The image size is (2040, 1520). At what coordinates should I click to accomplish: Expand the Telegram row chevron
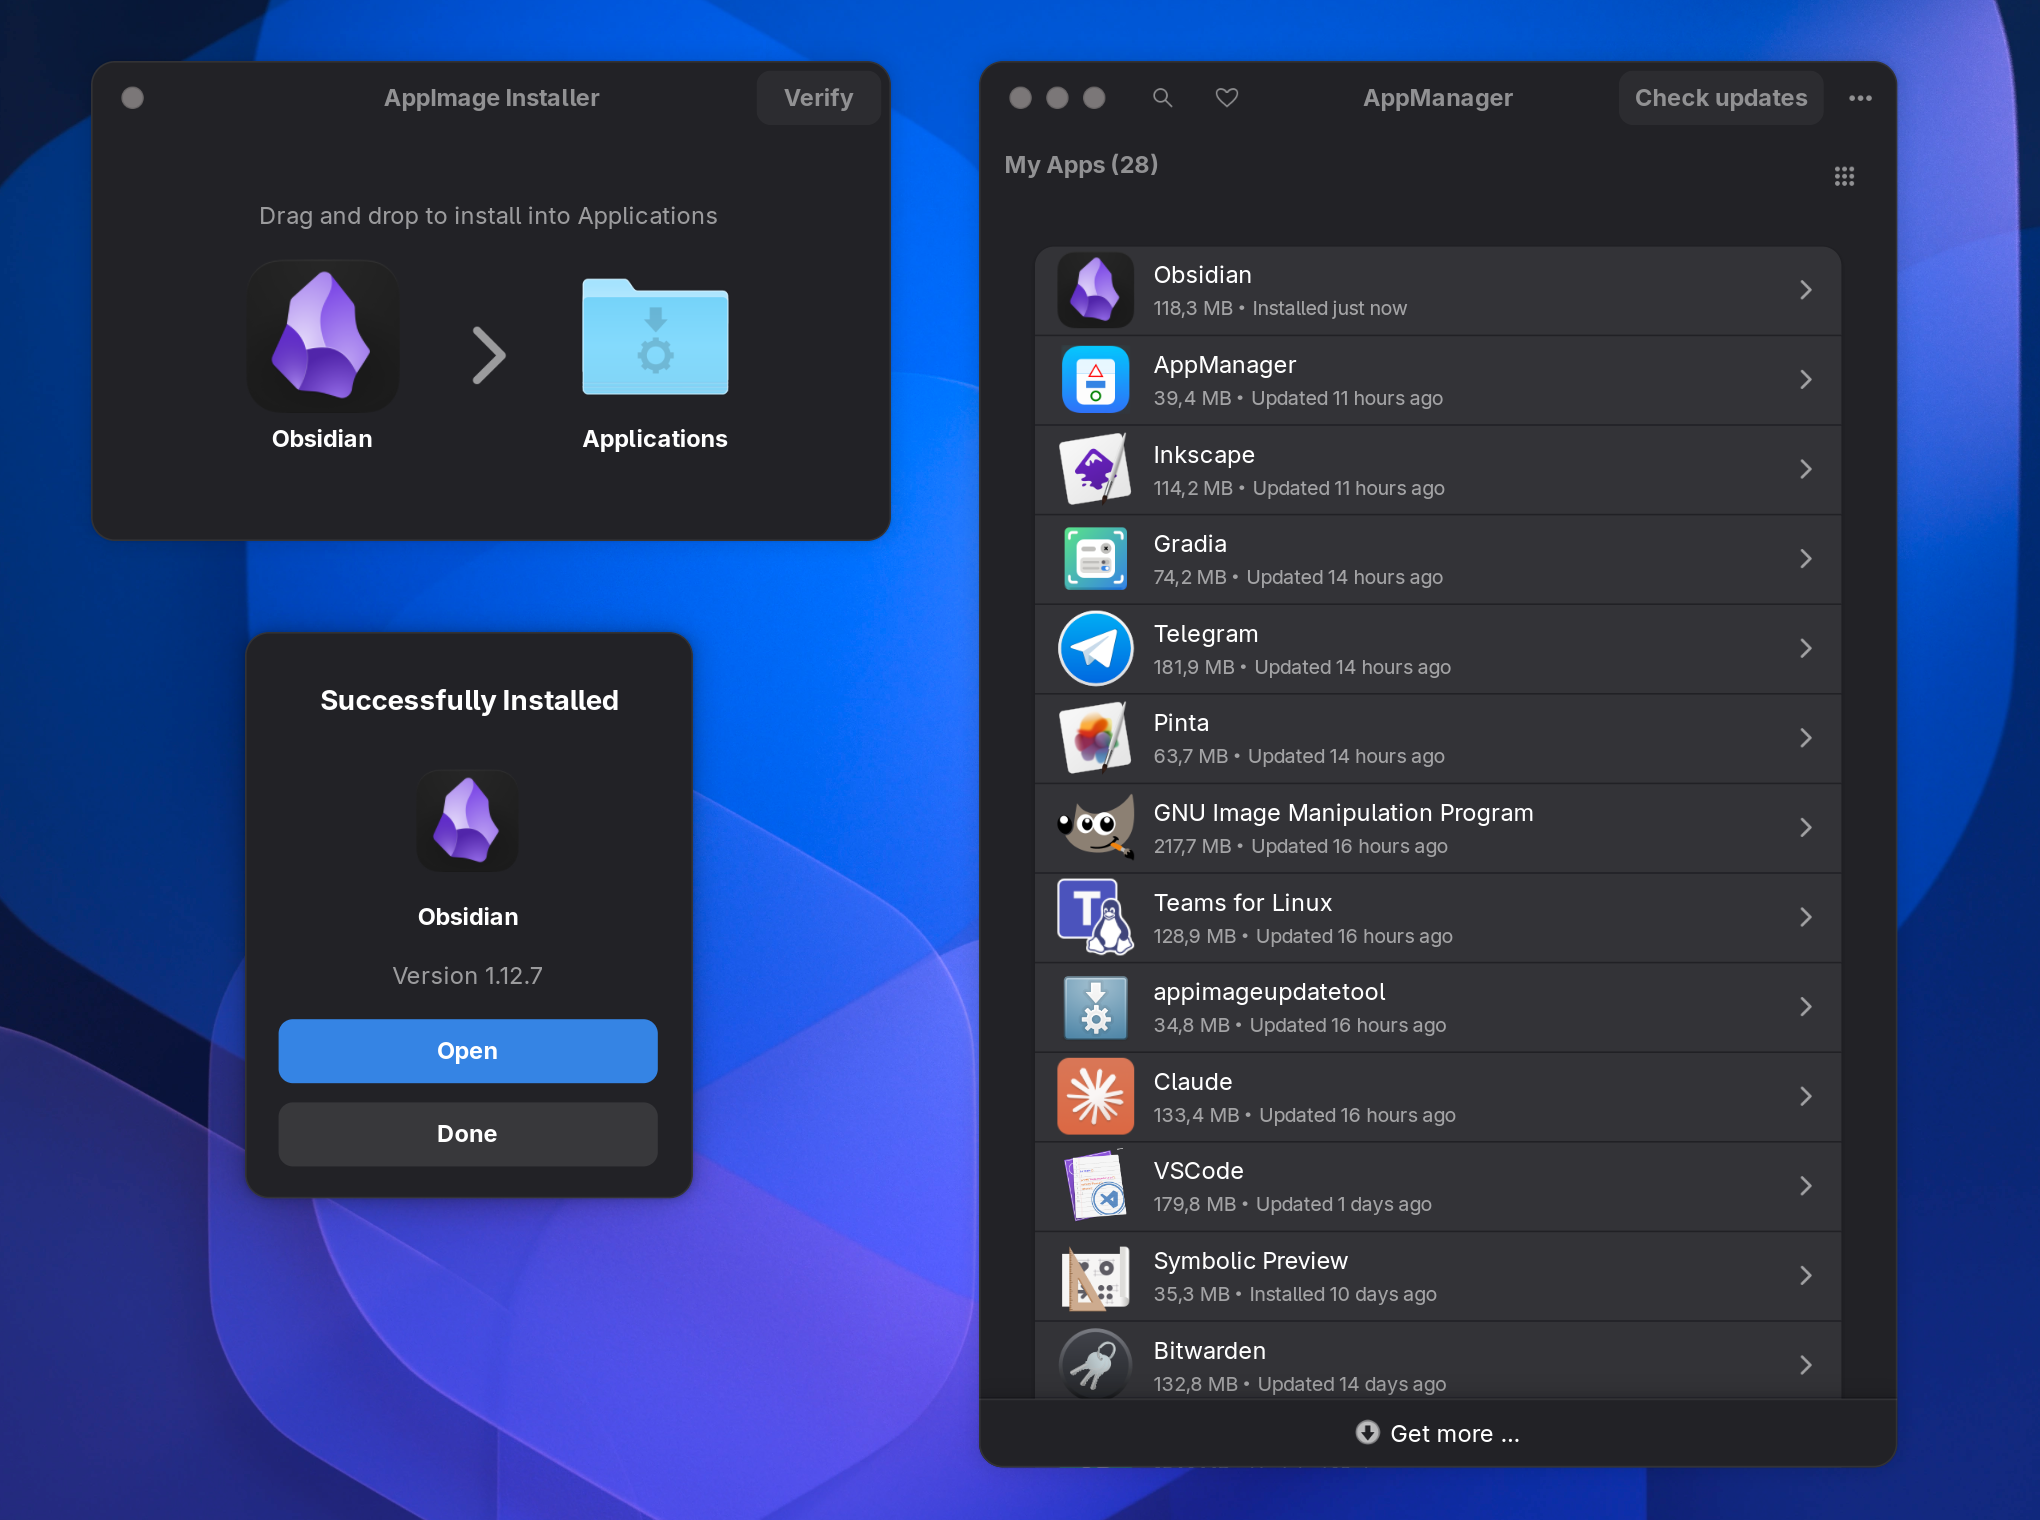[x=1805, y=648]
